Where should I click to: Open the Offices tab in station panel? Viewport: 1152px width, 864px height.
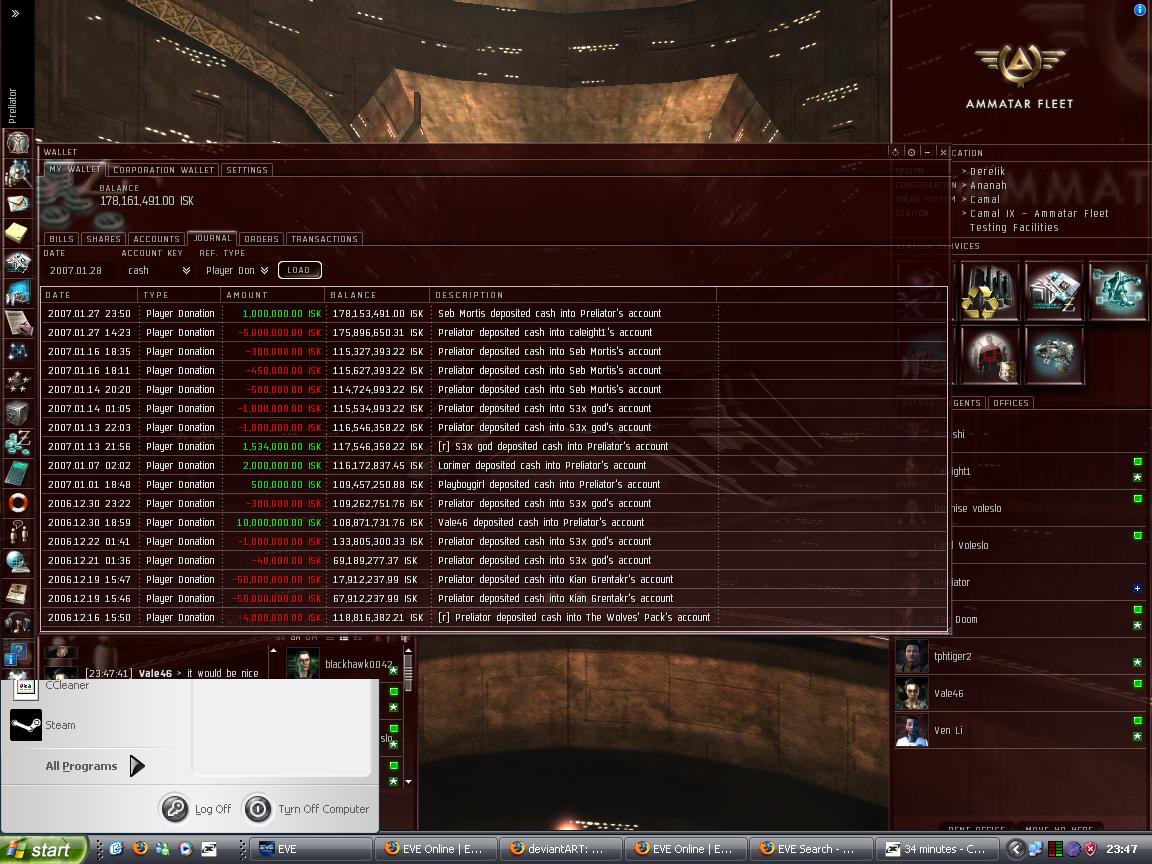pyautogui.click(x=1010, y=403)
